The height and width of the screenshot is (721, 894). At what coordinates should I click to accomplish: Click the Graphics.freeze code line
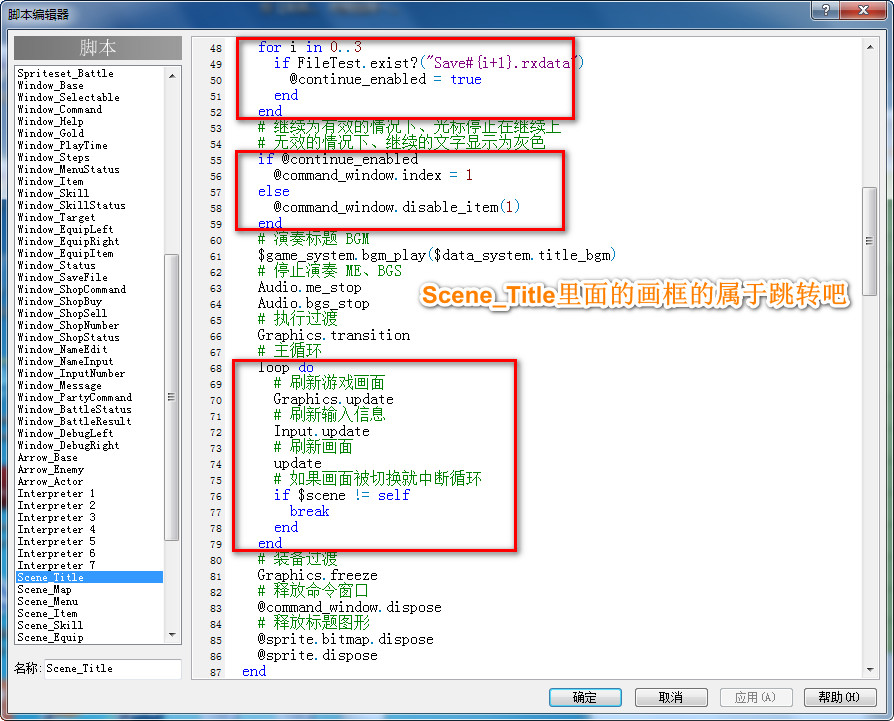(x=318, y=575)
